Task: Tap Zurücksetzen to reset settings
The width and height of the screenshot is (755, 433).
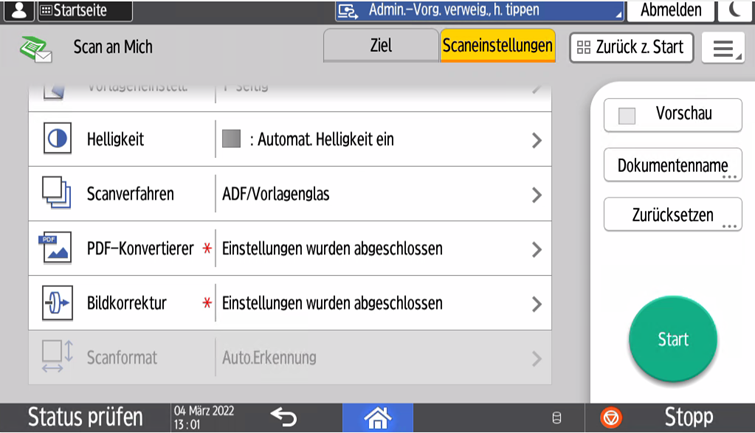Action: click(x=672, y=214)
